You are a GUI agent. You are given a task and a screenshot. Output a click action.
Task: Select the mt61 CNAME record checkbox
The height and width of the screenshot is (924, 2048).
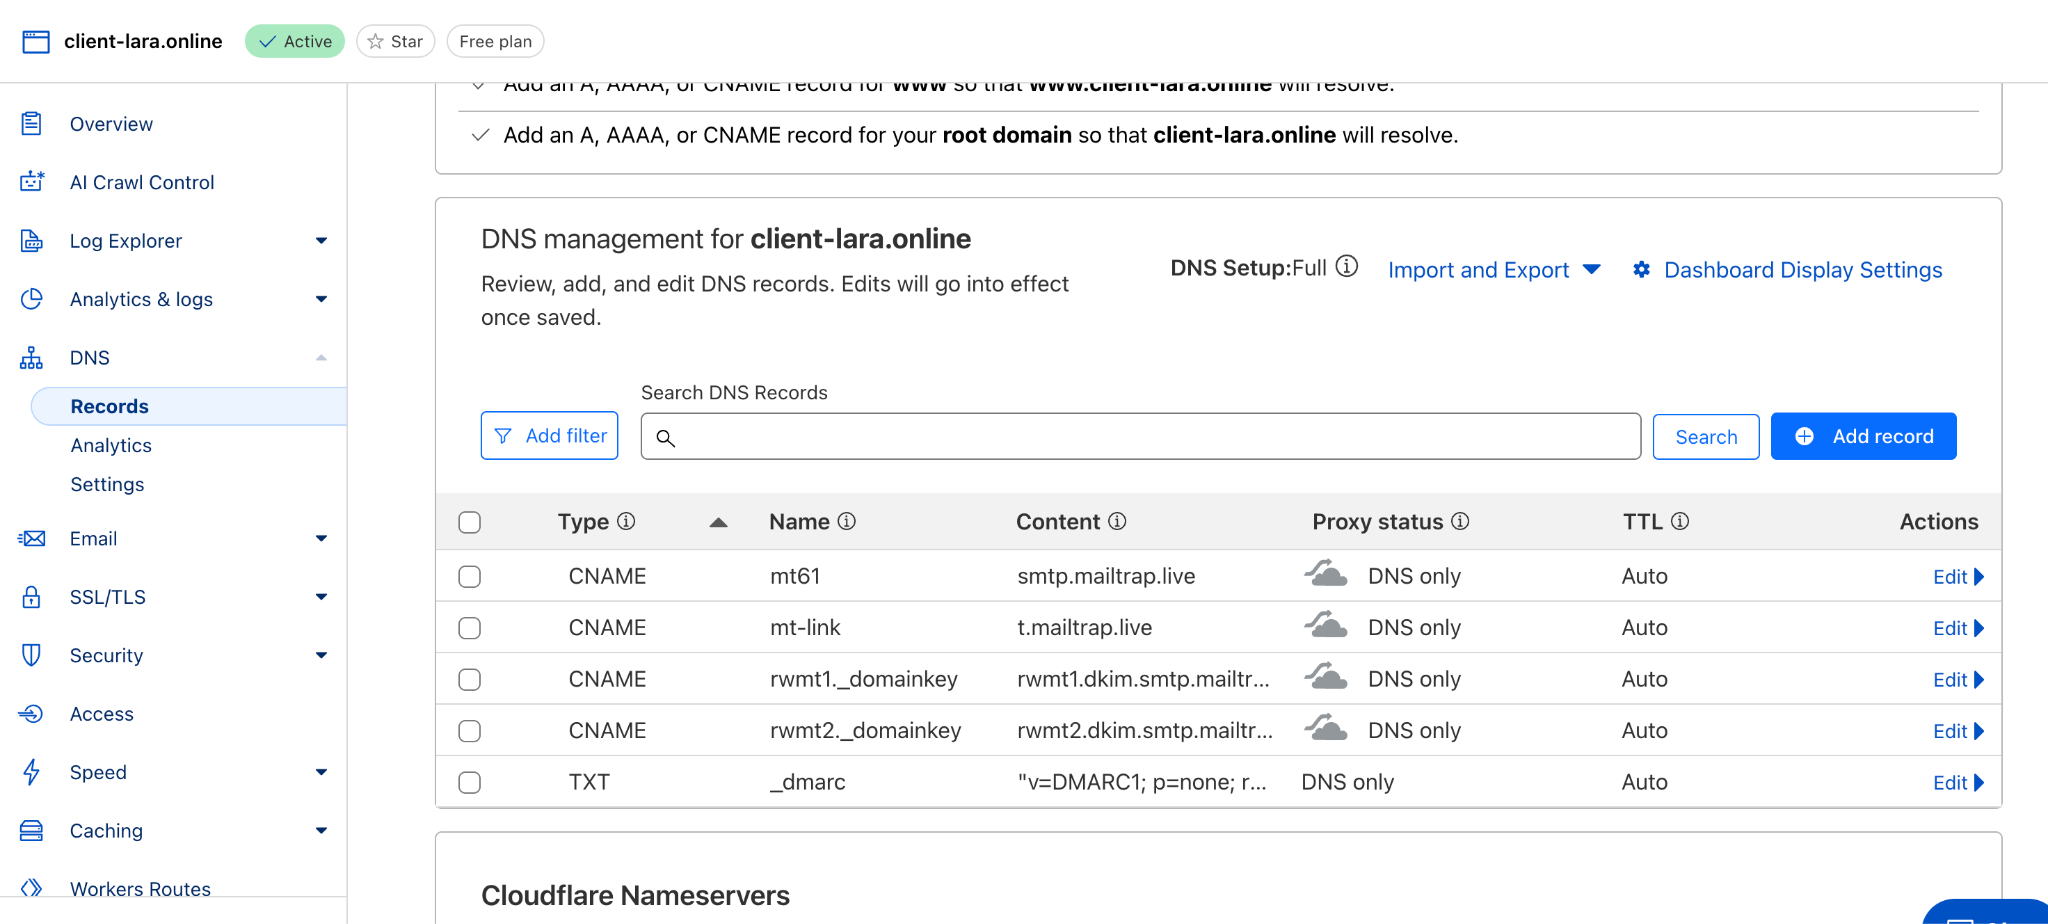pyautogui.click(x=469, y=577)
